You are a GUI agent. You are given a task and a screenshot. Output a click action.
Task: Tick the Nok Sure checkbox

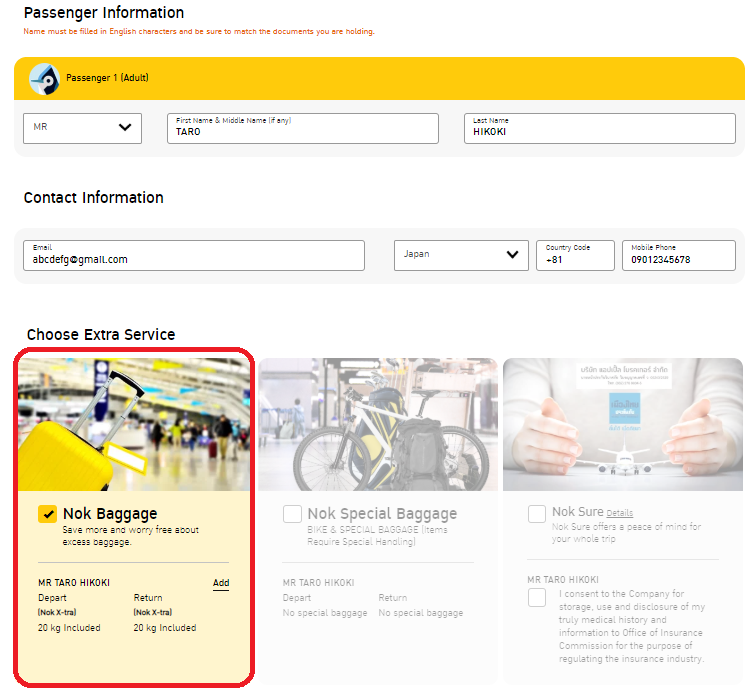pos(537,514)
